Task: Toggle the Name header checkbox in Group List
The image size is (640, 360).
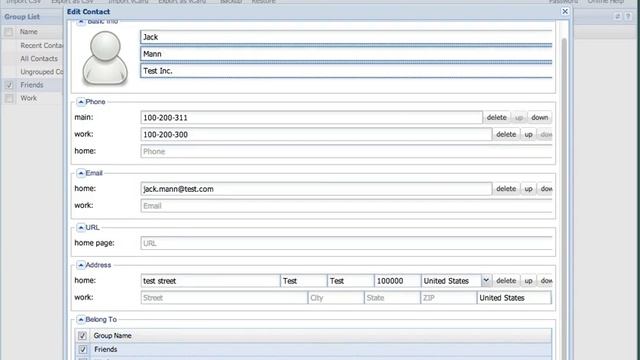Action: (x=9, y=32)
